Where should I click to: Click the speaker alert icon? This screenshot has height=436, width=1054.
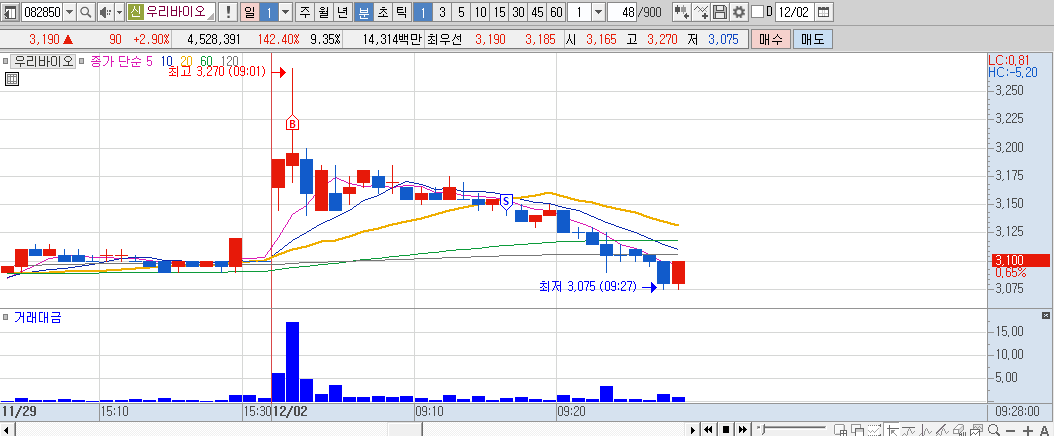[x=104, y=12]
